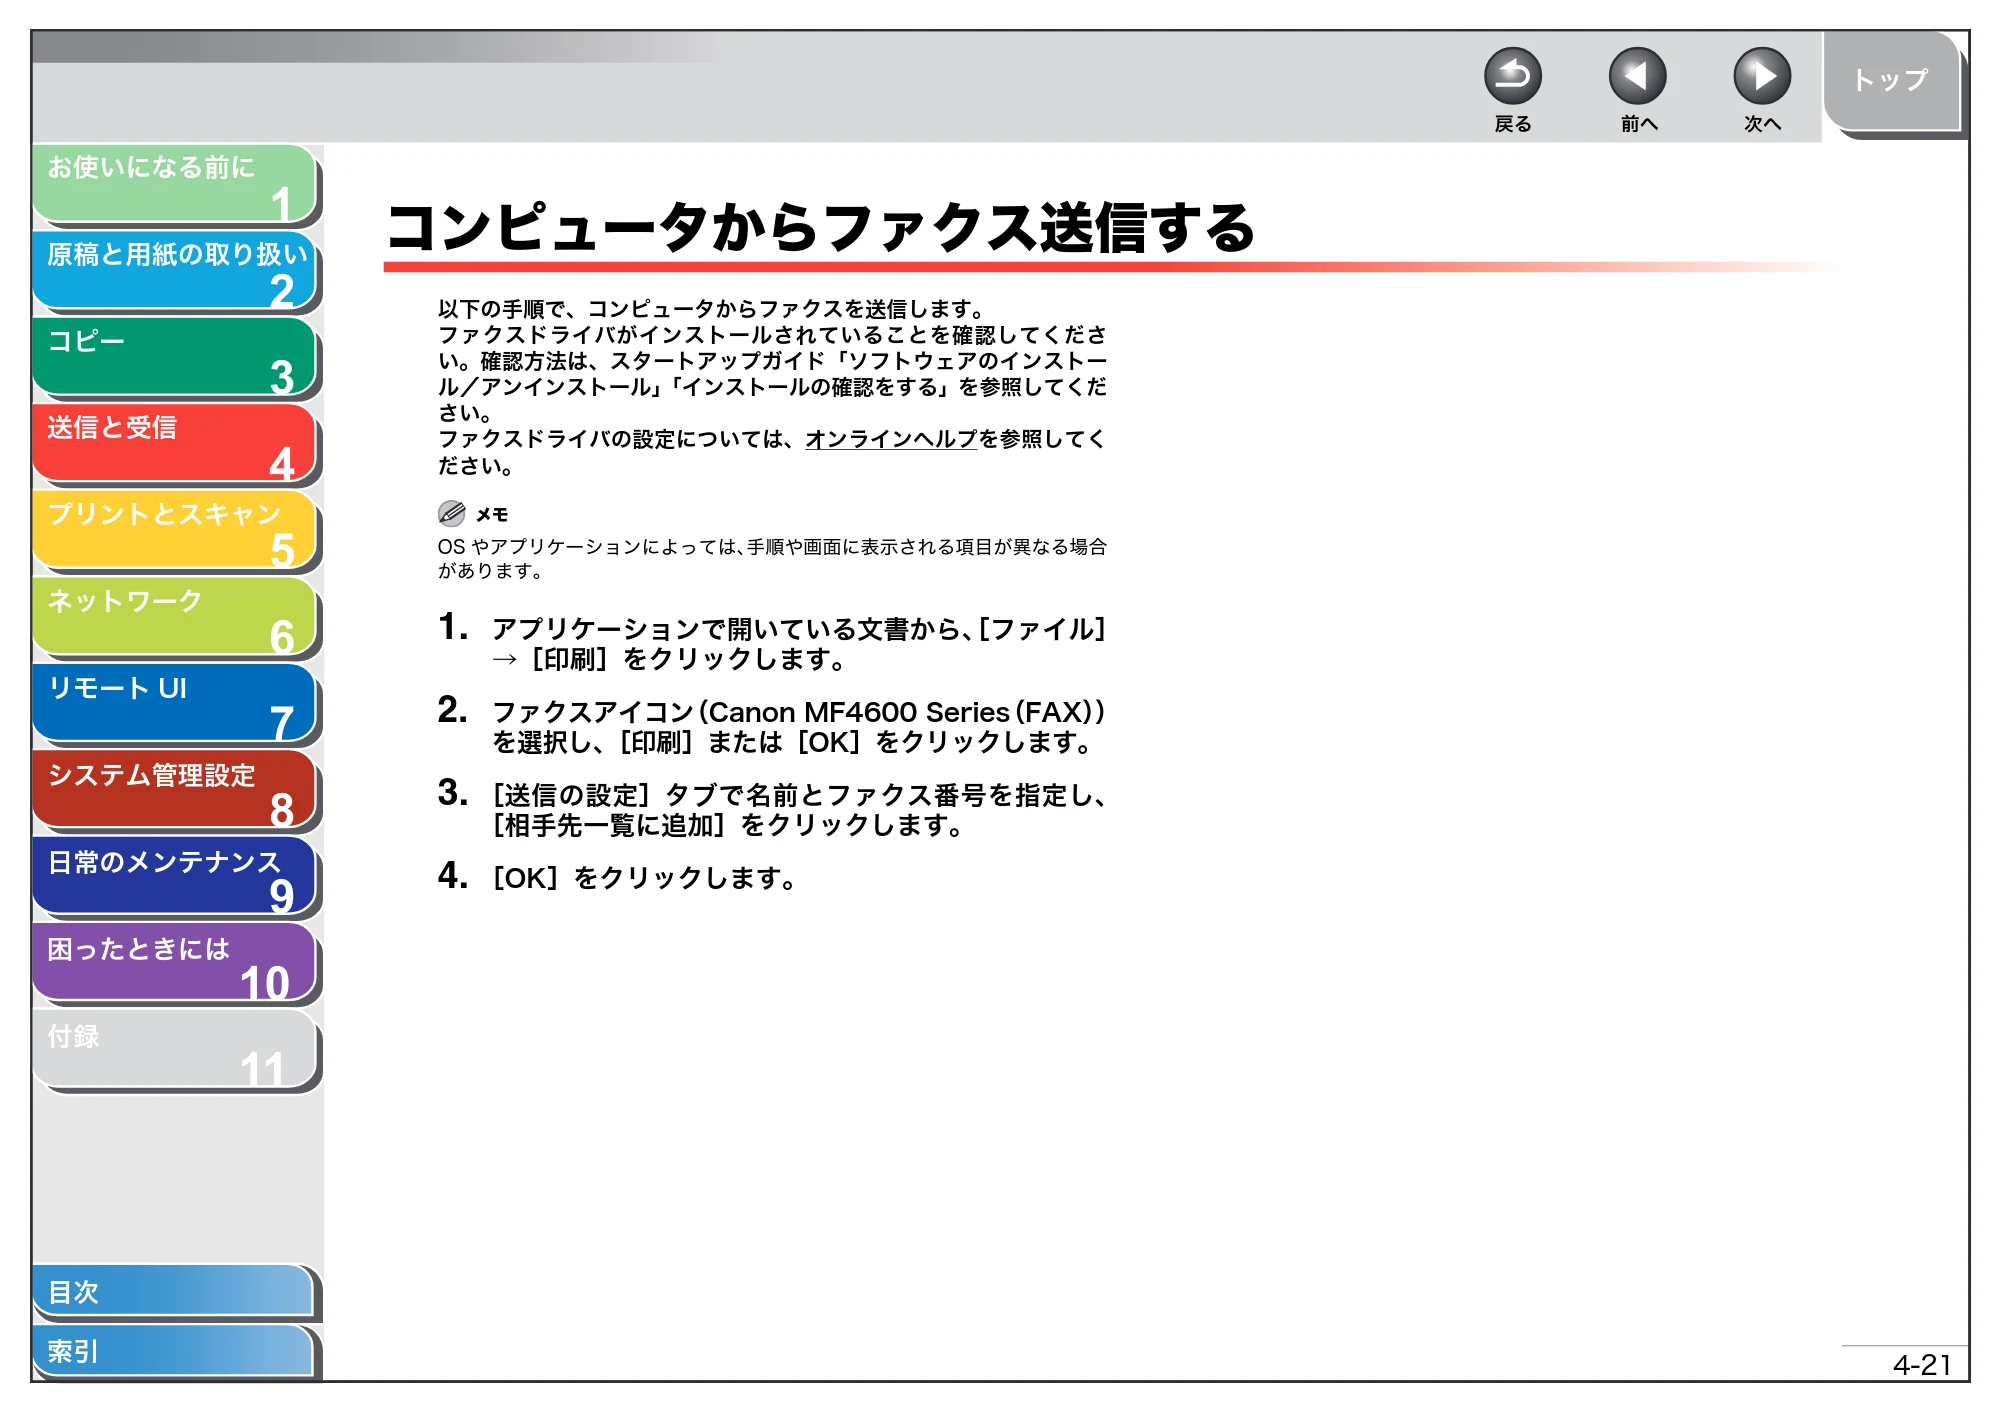The height and width of the screenshot is (1414, 2000).
Task: Open the 索引 index button
Action: [x=174, y=1351]
